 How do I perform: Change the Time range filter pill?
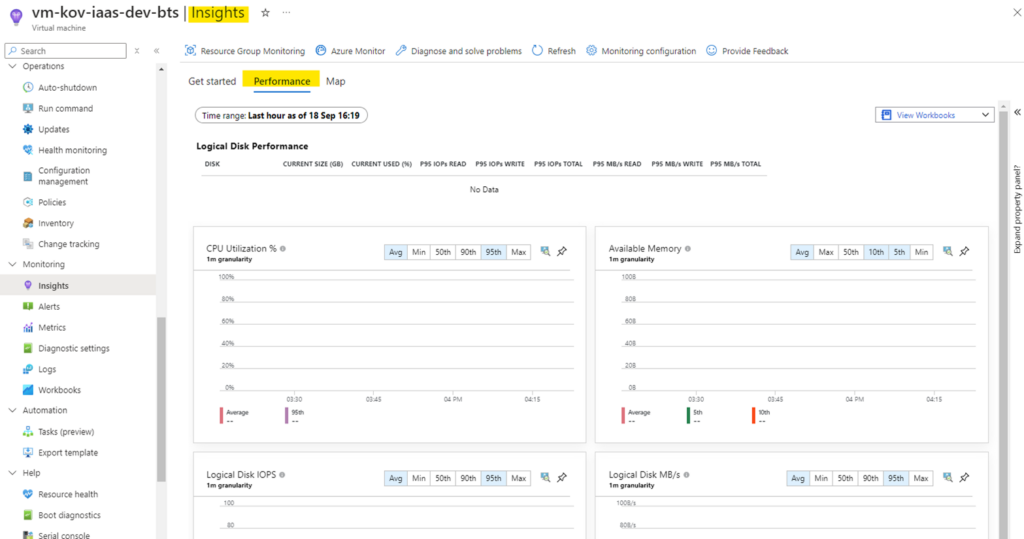[281, 116]
